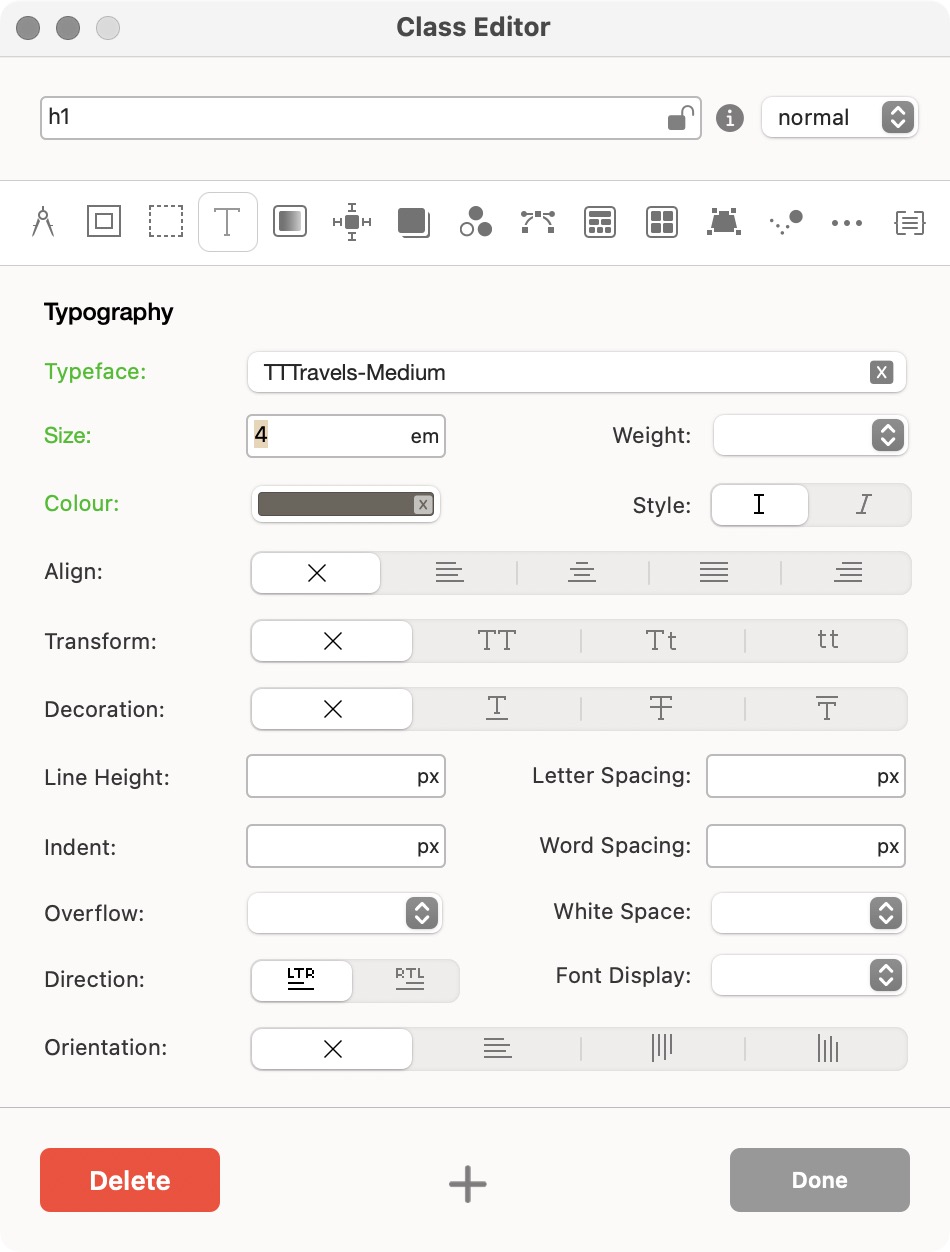Select italic font style
Viewport: 950px width, 1252px height.
(862, 505)
